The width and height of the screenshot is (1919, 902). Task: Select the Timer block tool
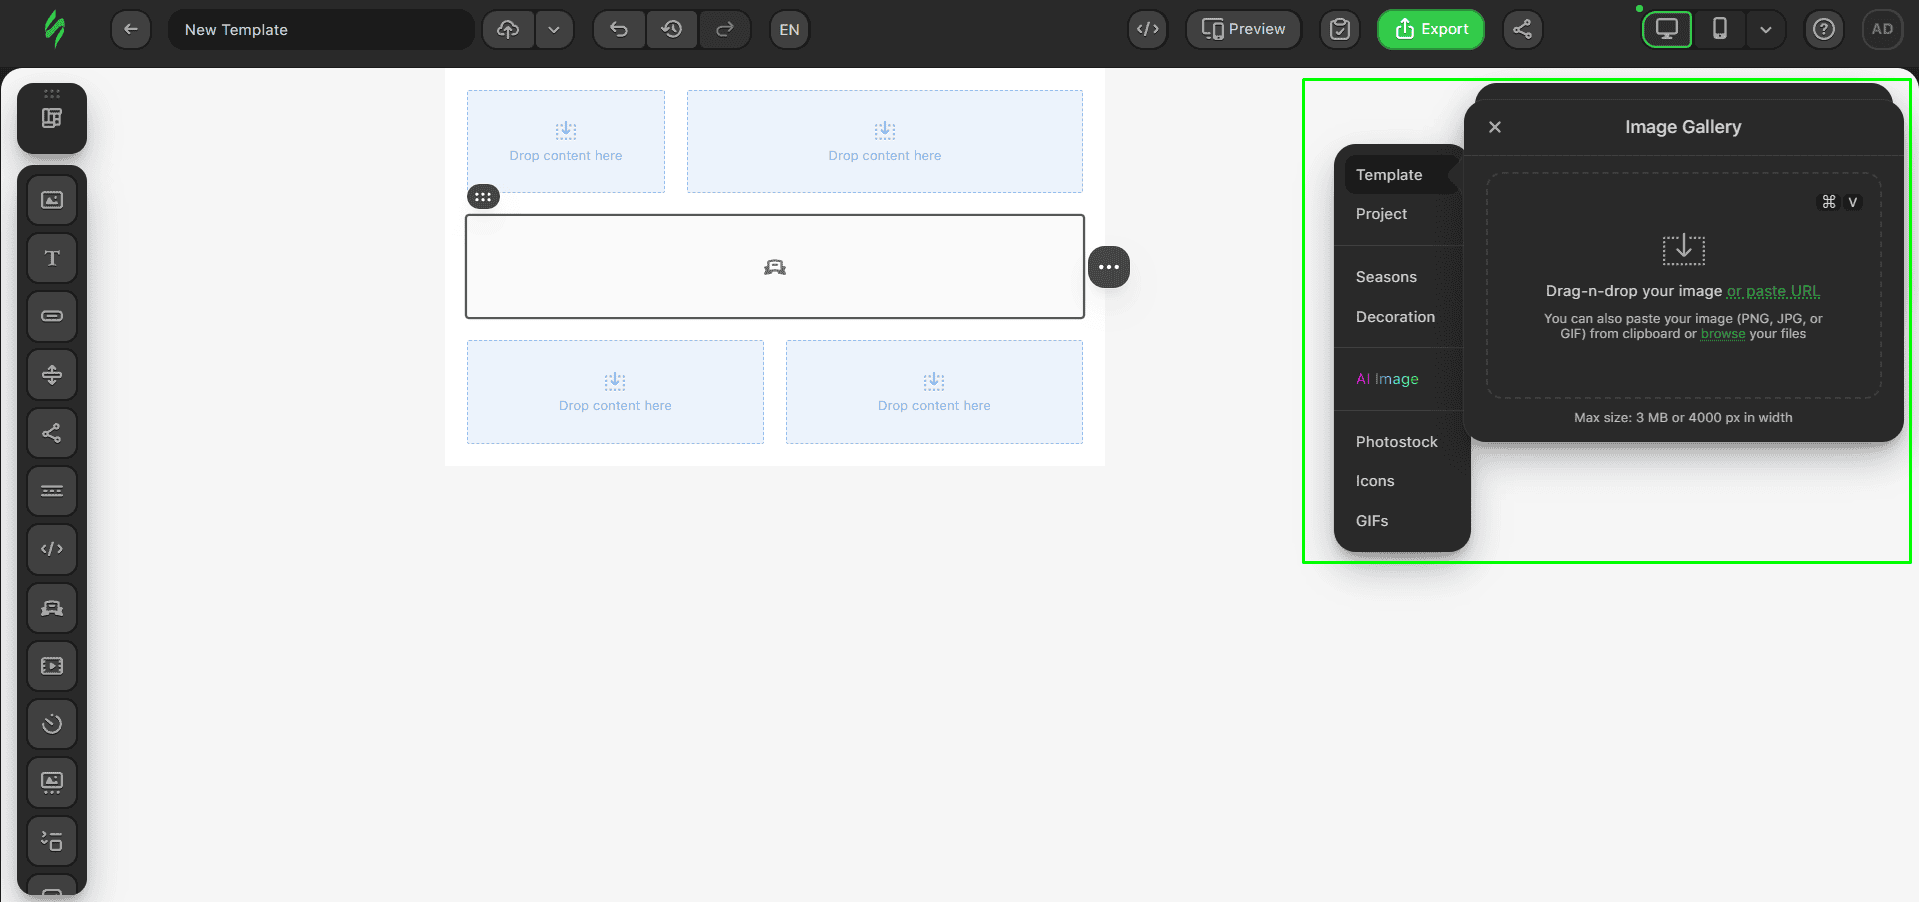[x=52, y=724]
